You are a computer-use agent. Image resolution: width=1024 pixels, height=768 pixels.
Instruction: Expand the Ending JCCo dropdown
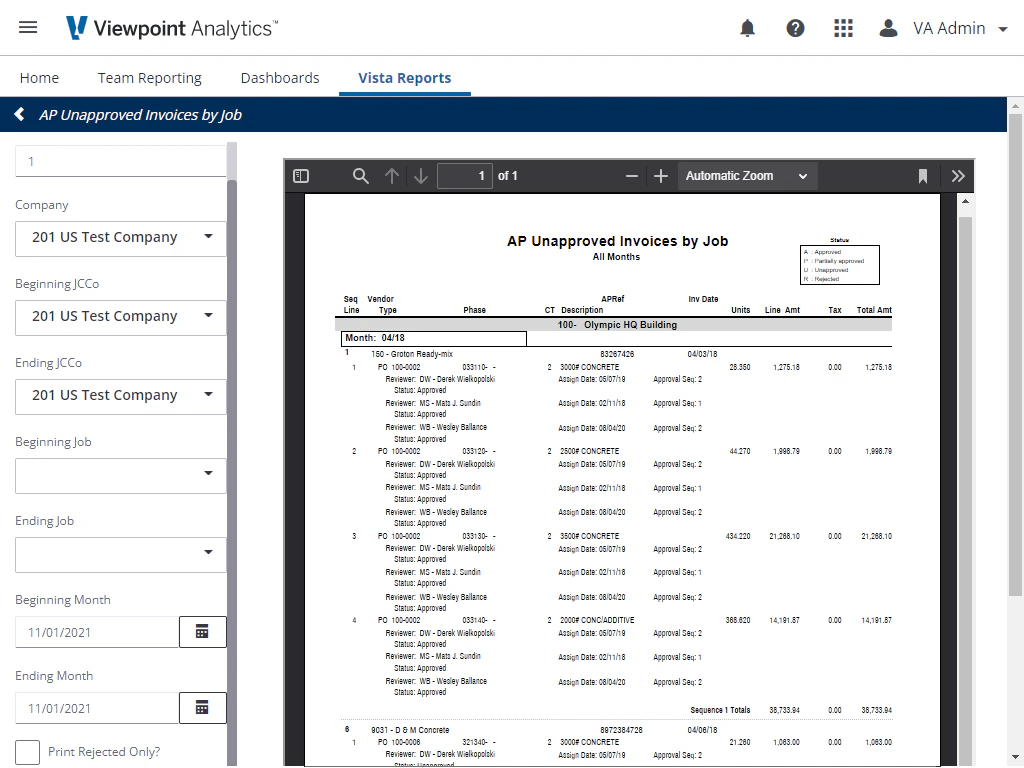coord(121,396)
